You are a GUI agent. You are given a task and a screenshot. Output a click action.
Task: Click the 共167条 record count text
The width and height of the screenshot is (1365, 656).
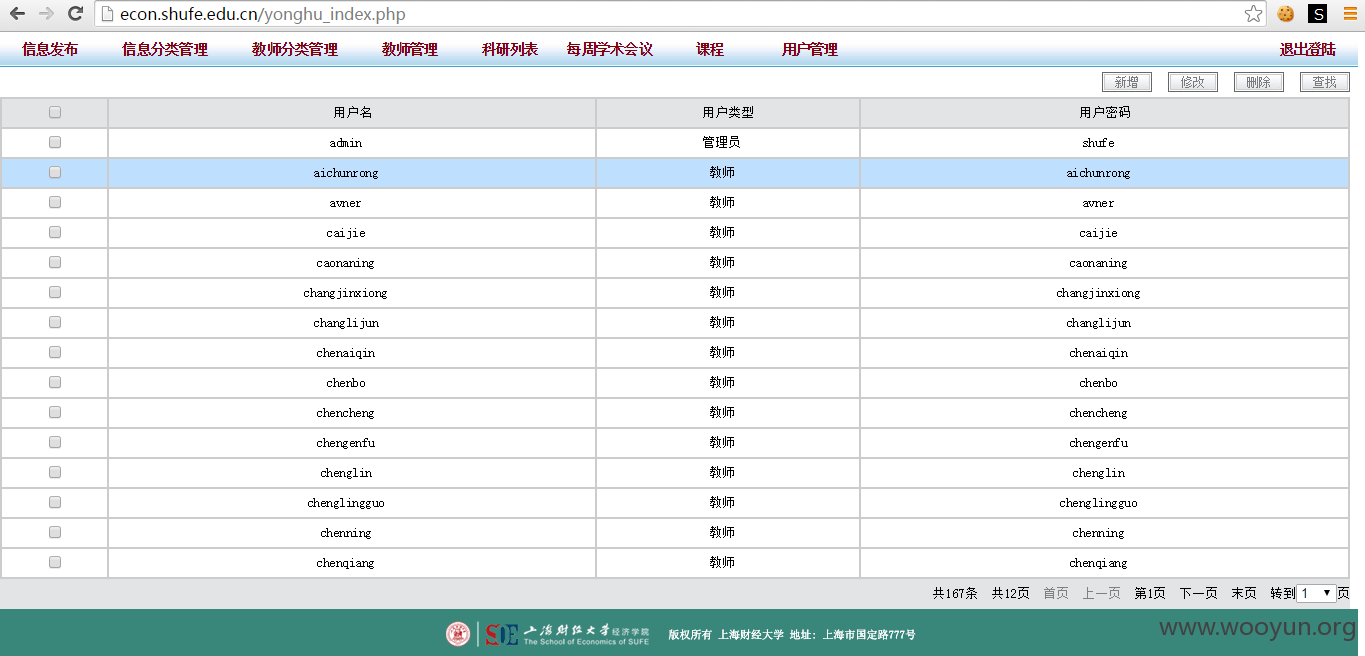pos(955,593)
